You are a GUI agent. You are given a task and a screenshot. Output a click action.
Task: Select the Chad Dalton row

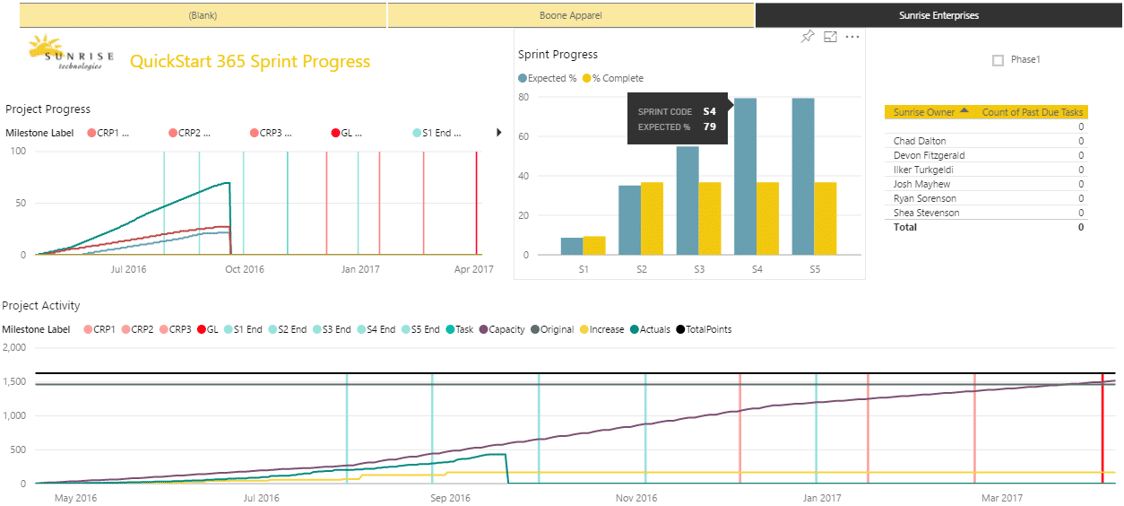click(x=986, y=140)
